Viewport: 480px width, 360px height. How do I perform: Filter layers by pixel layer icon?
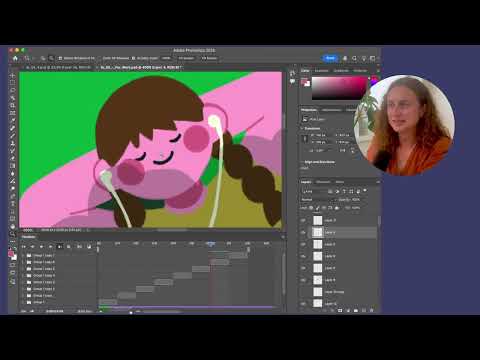click(330, 191)
